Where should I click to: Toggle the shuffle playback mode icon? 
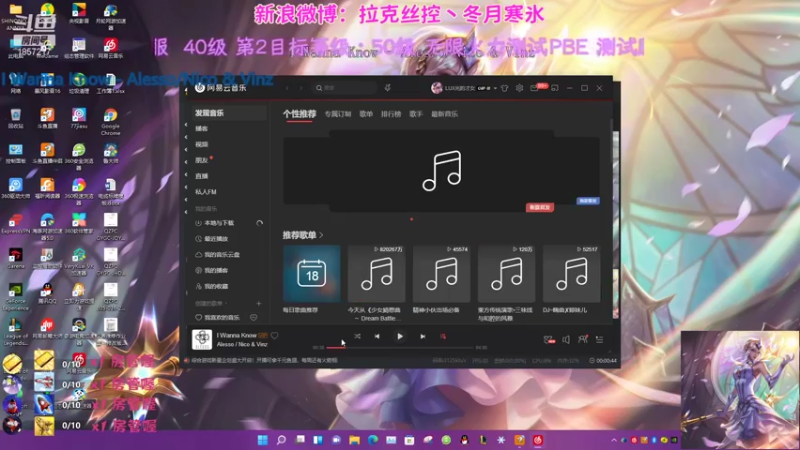pos(357,336)
